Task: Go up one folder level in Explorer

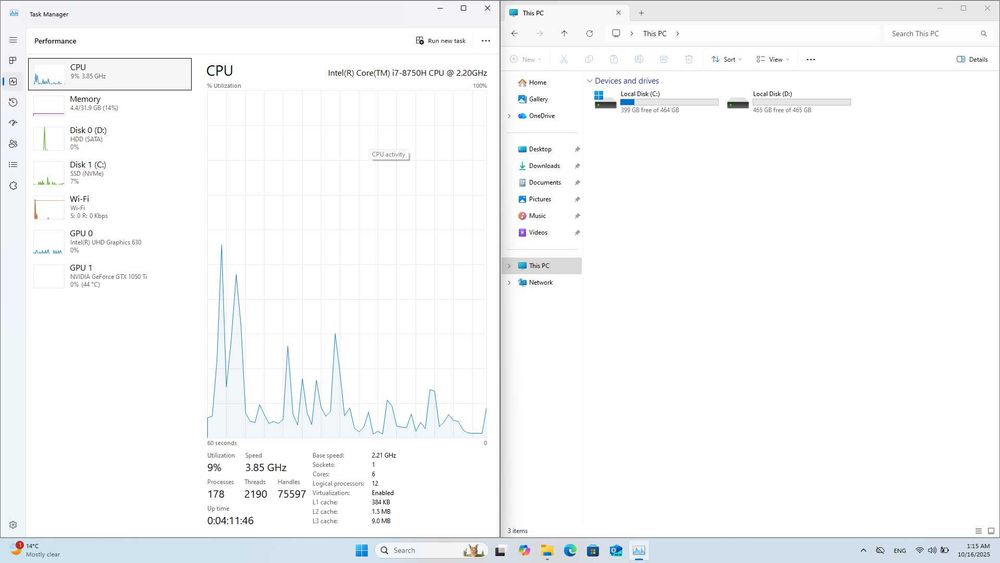Action: click(x=564, y=34)
